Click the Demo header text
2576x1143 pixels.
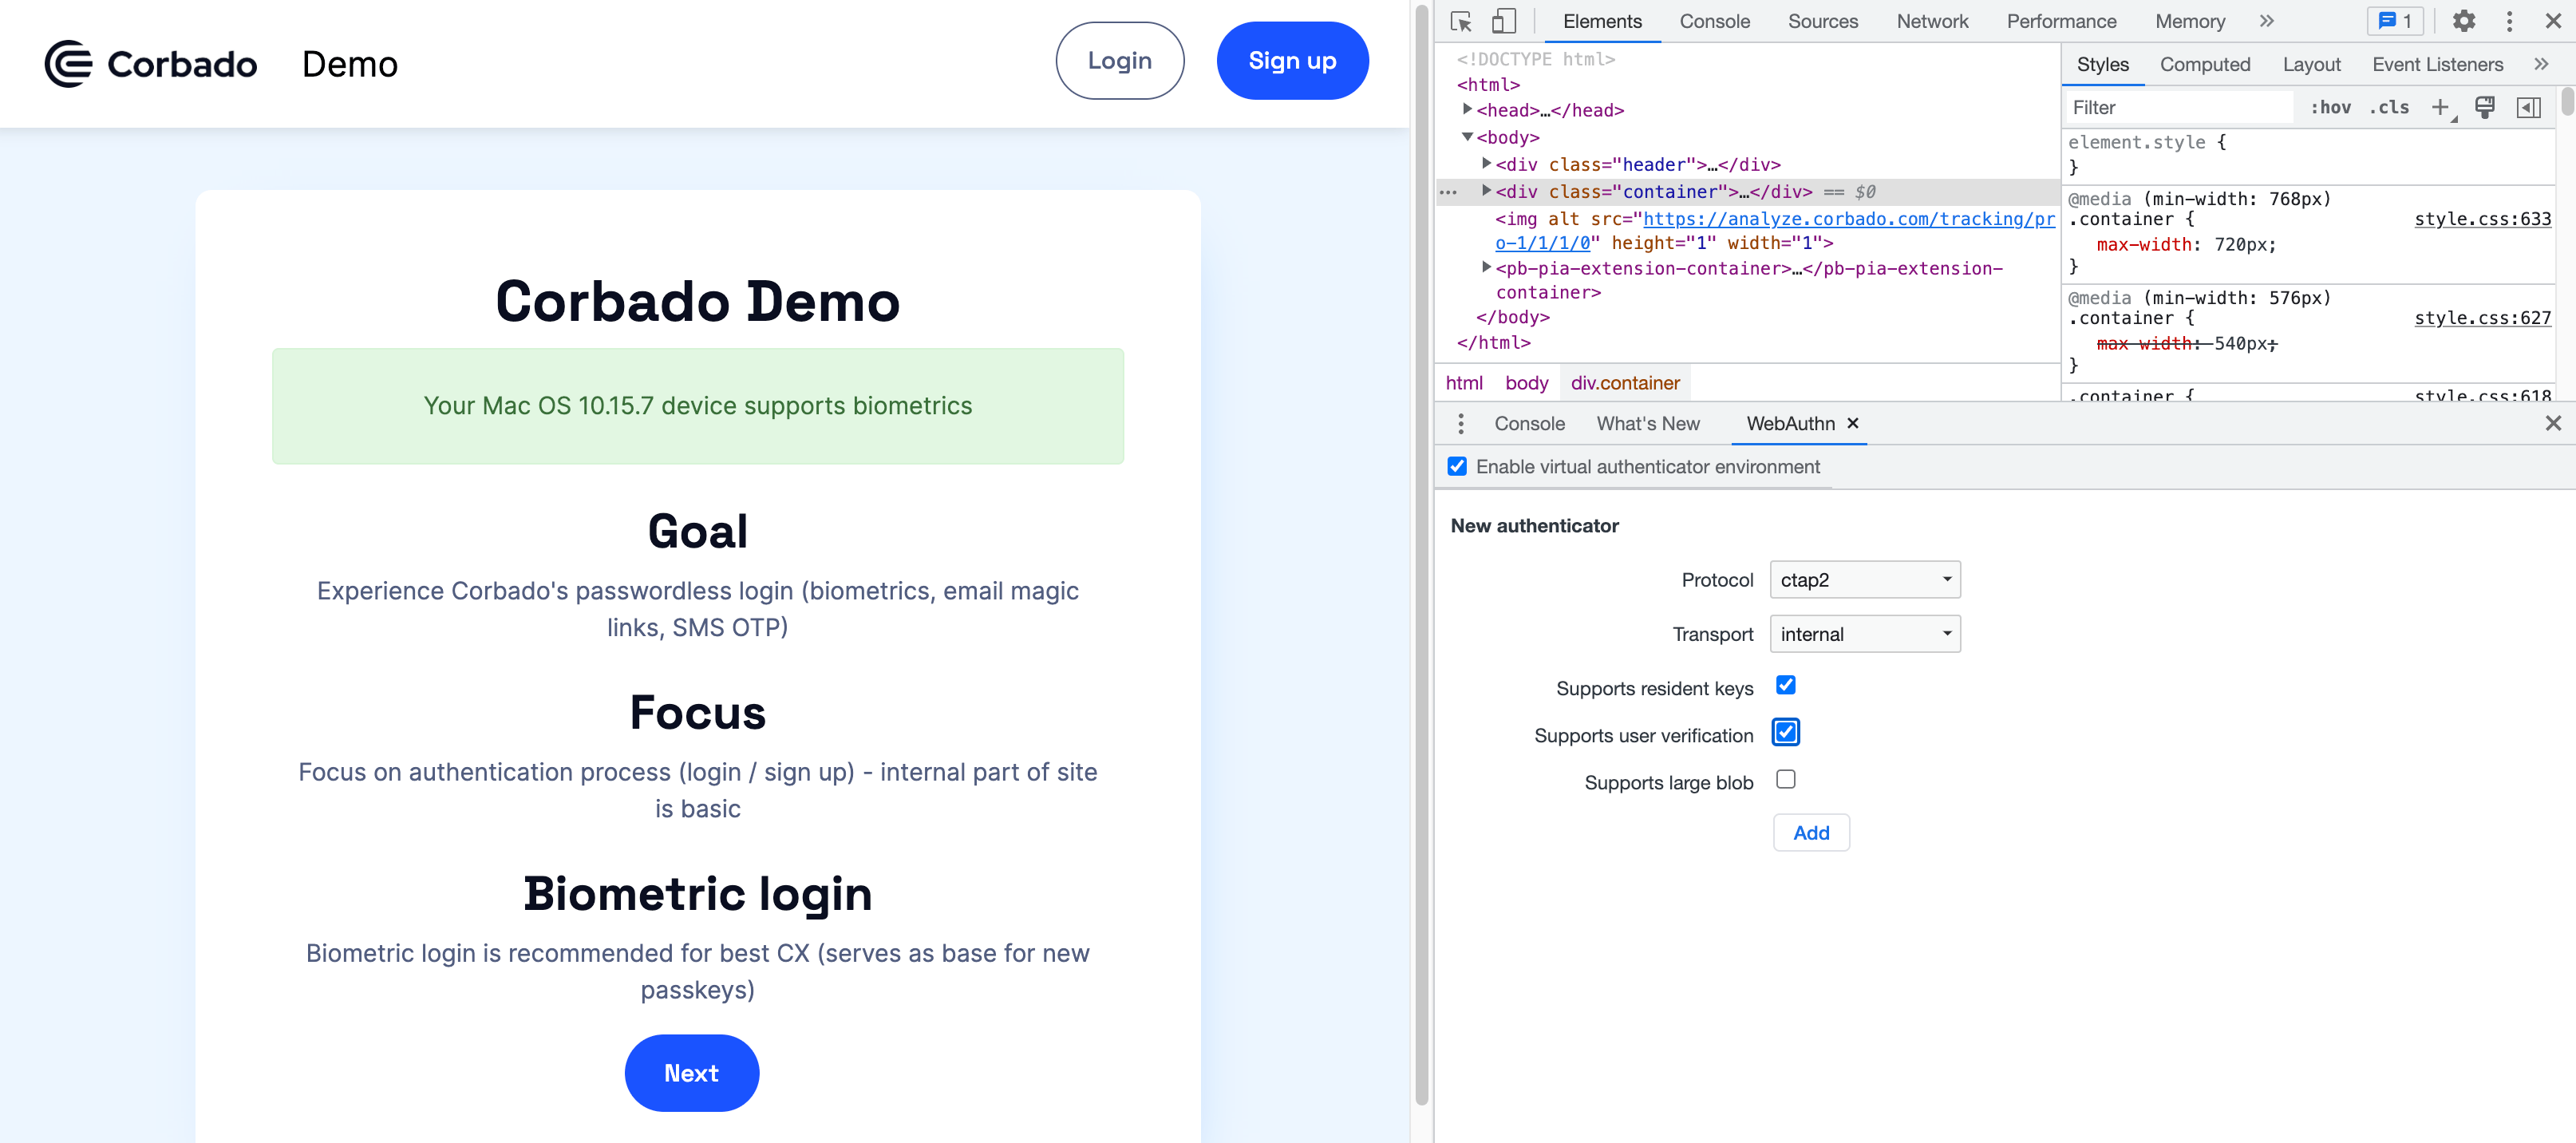[x=350, y=64]
